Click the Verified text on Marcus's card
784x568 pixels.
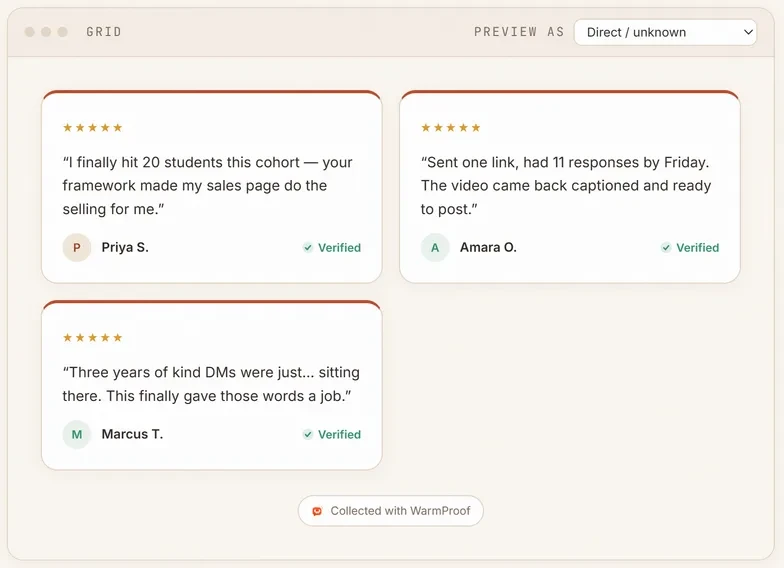340,434
